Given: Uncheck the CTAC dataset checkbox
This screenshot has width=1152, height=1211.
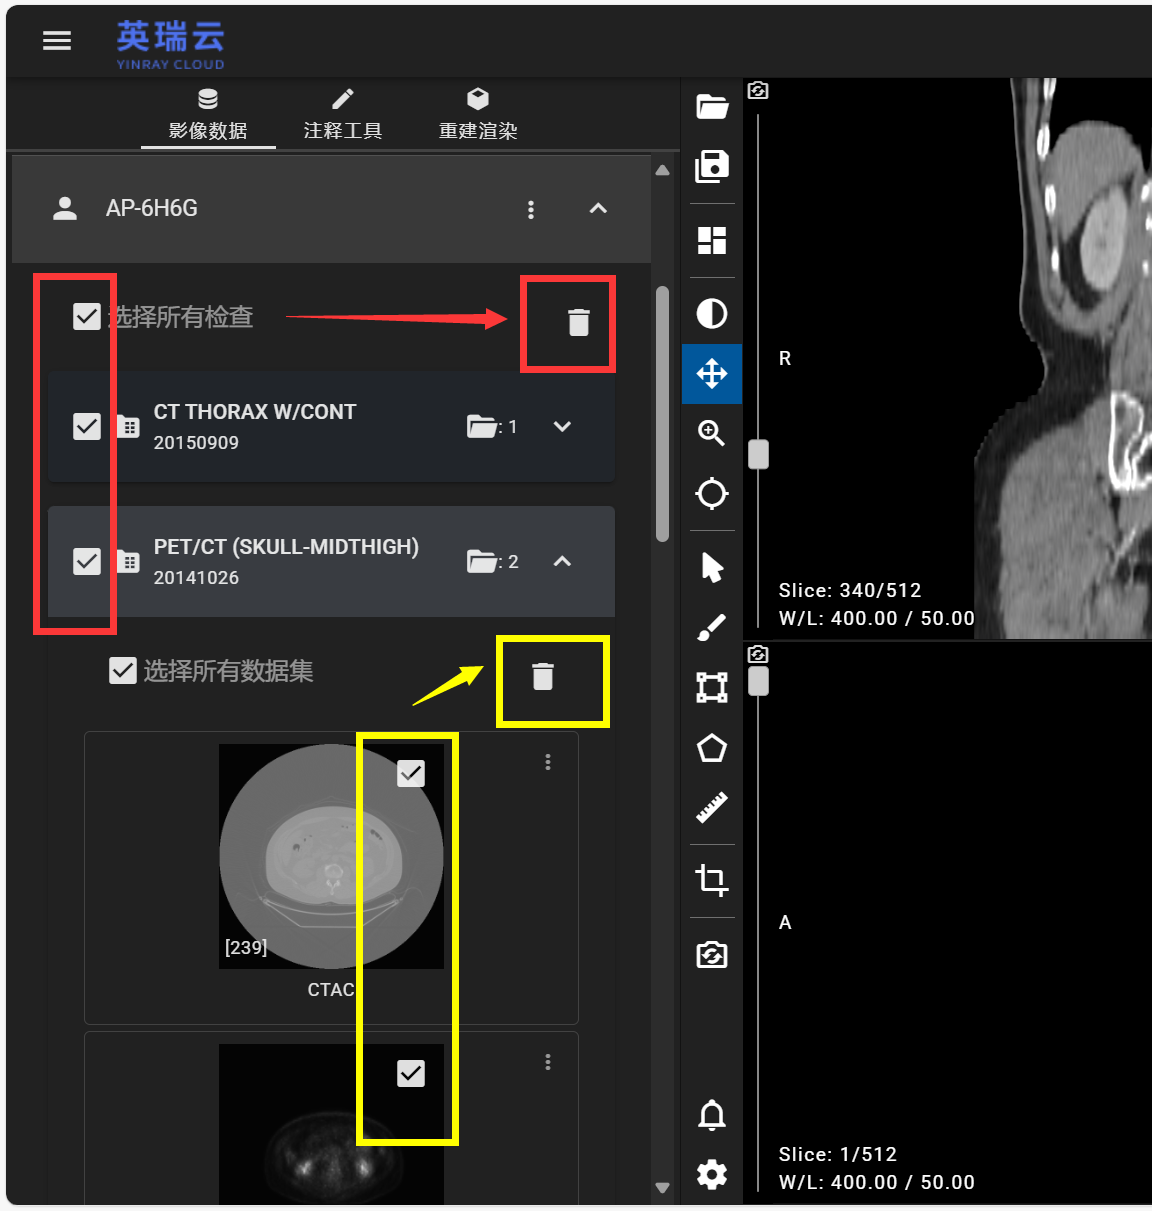Looking at the screenshot, I should coord(411,773).
